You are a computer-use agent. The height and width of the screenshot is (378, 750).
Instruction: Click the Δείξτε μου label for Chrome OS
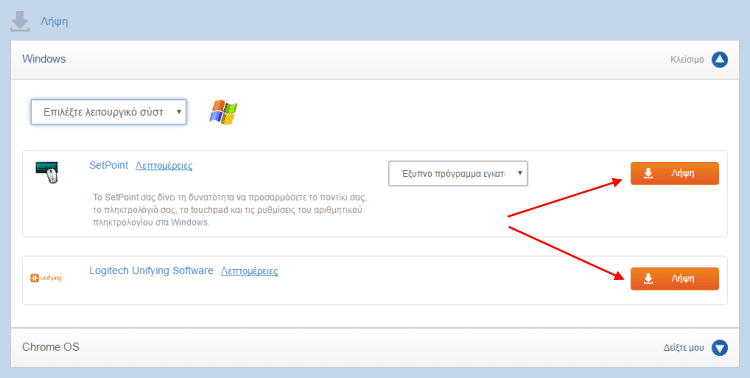coord(684,348)
